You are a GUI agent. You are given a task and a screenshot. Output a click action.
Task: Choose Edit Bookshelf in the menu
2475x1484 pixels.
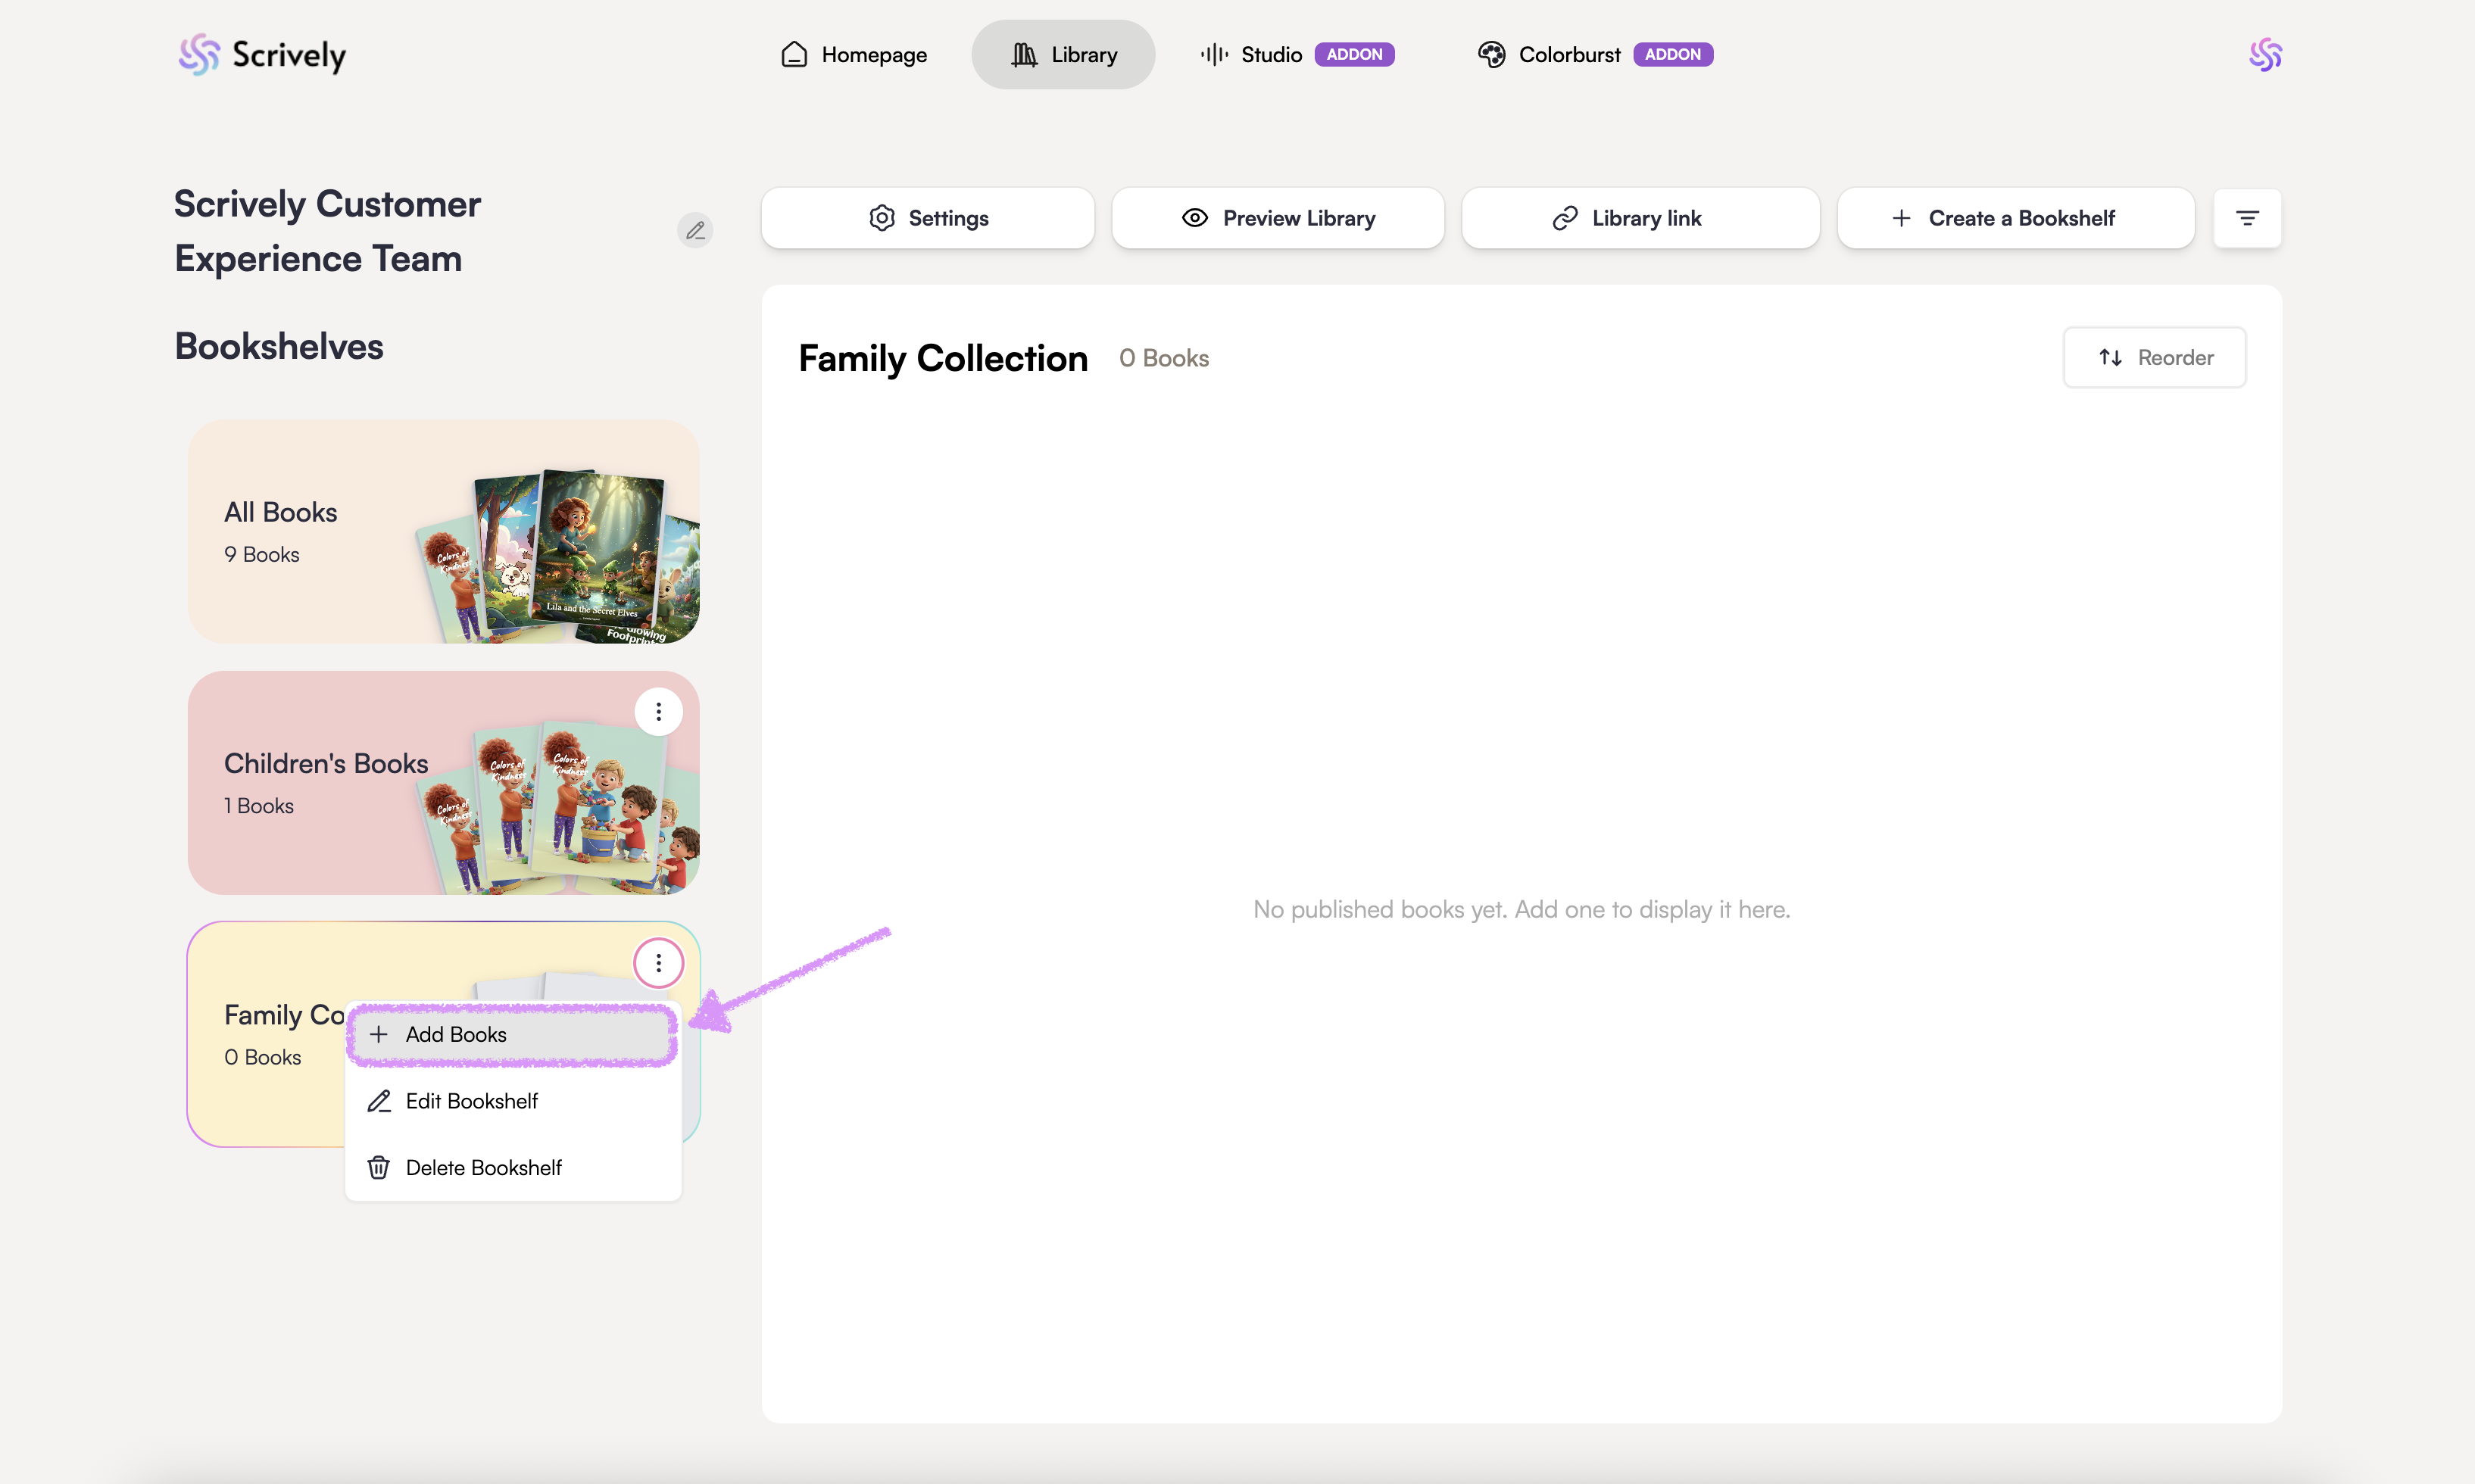point(471,1101)
